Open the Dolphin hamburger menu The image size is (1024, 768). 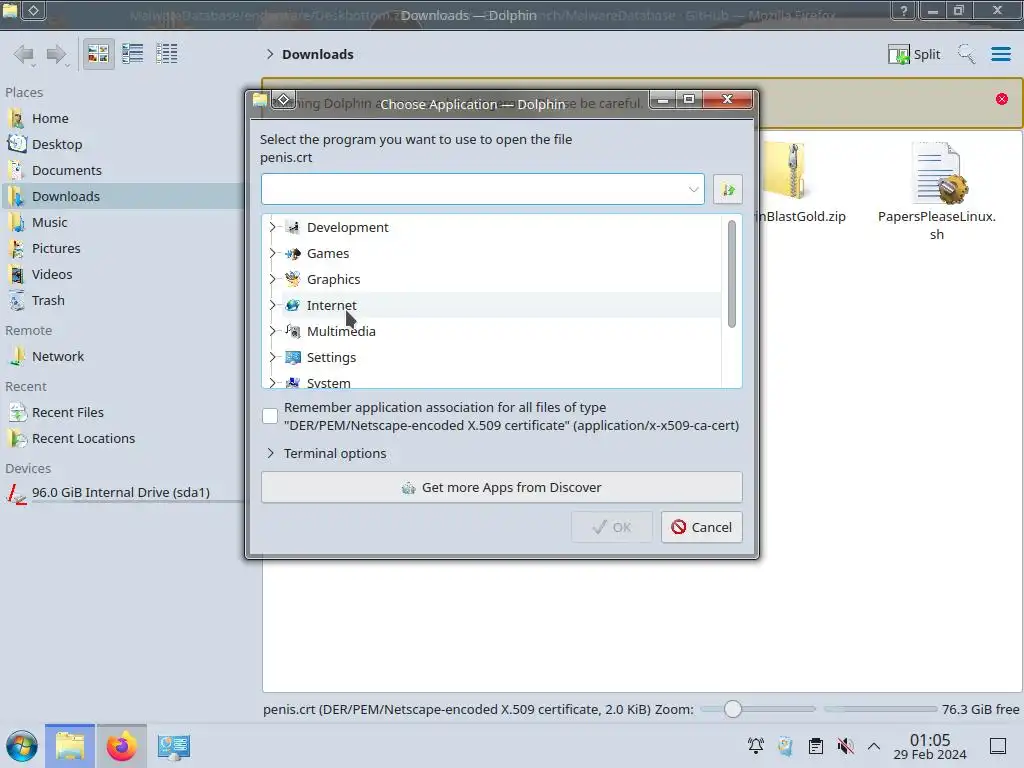pos(1000,54)
